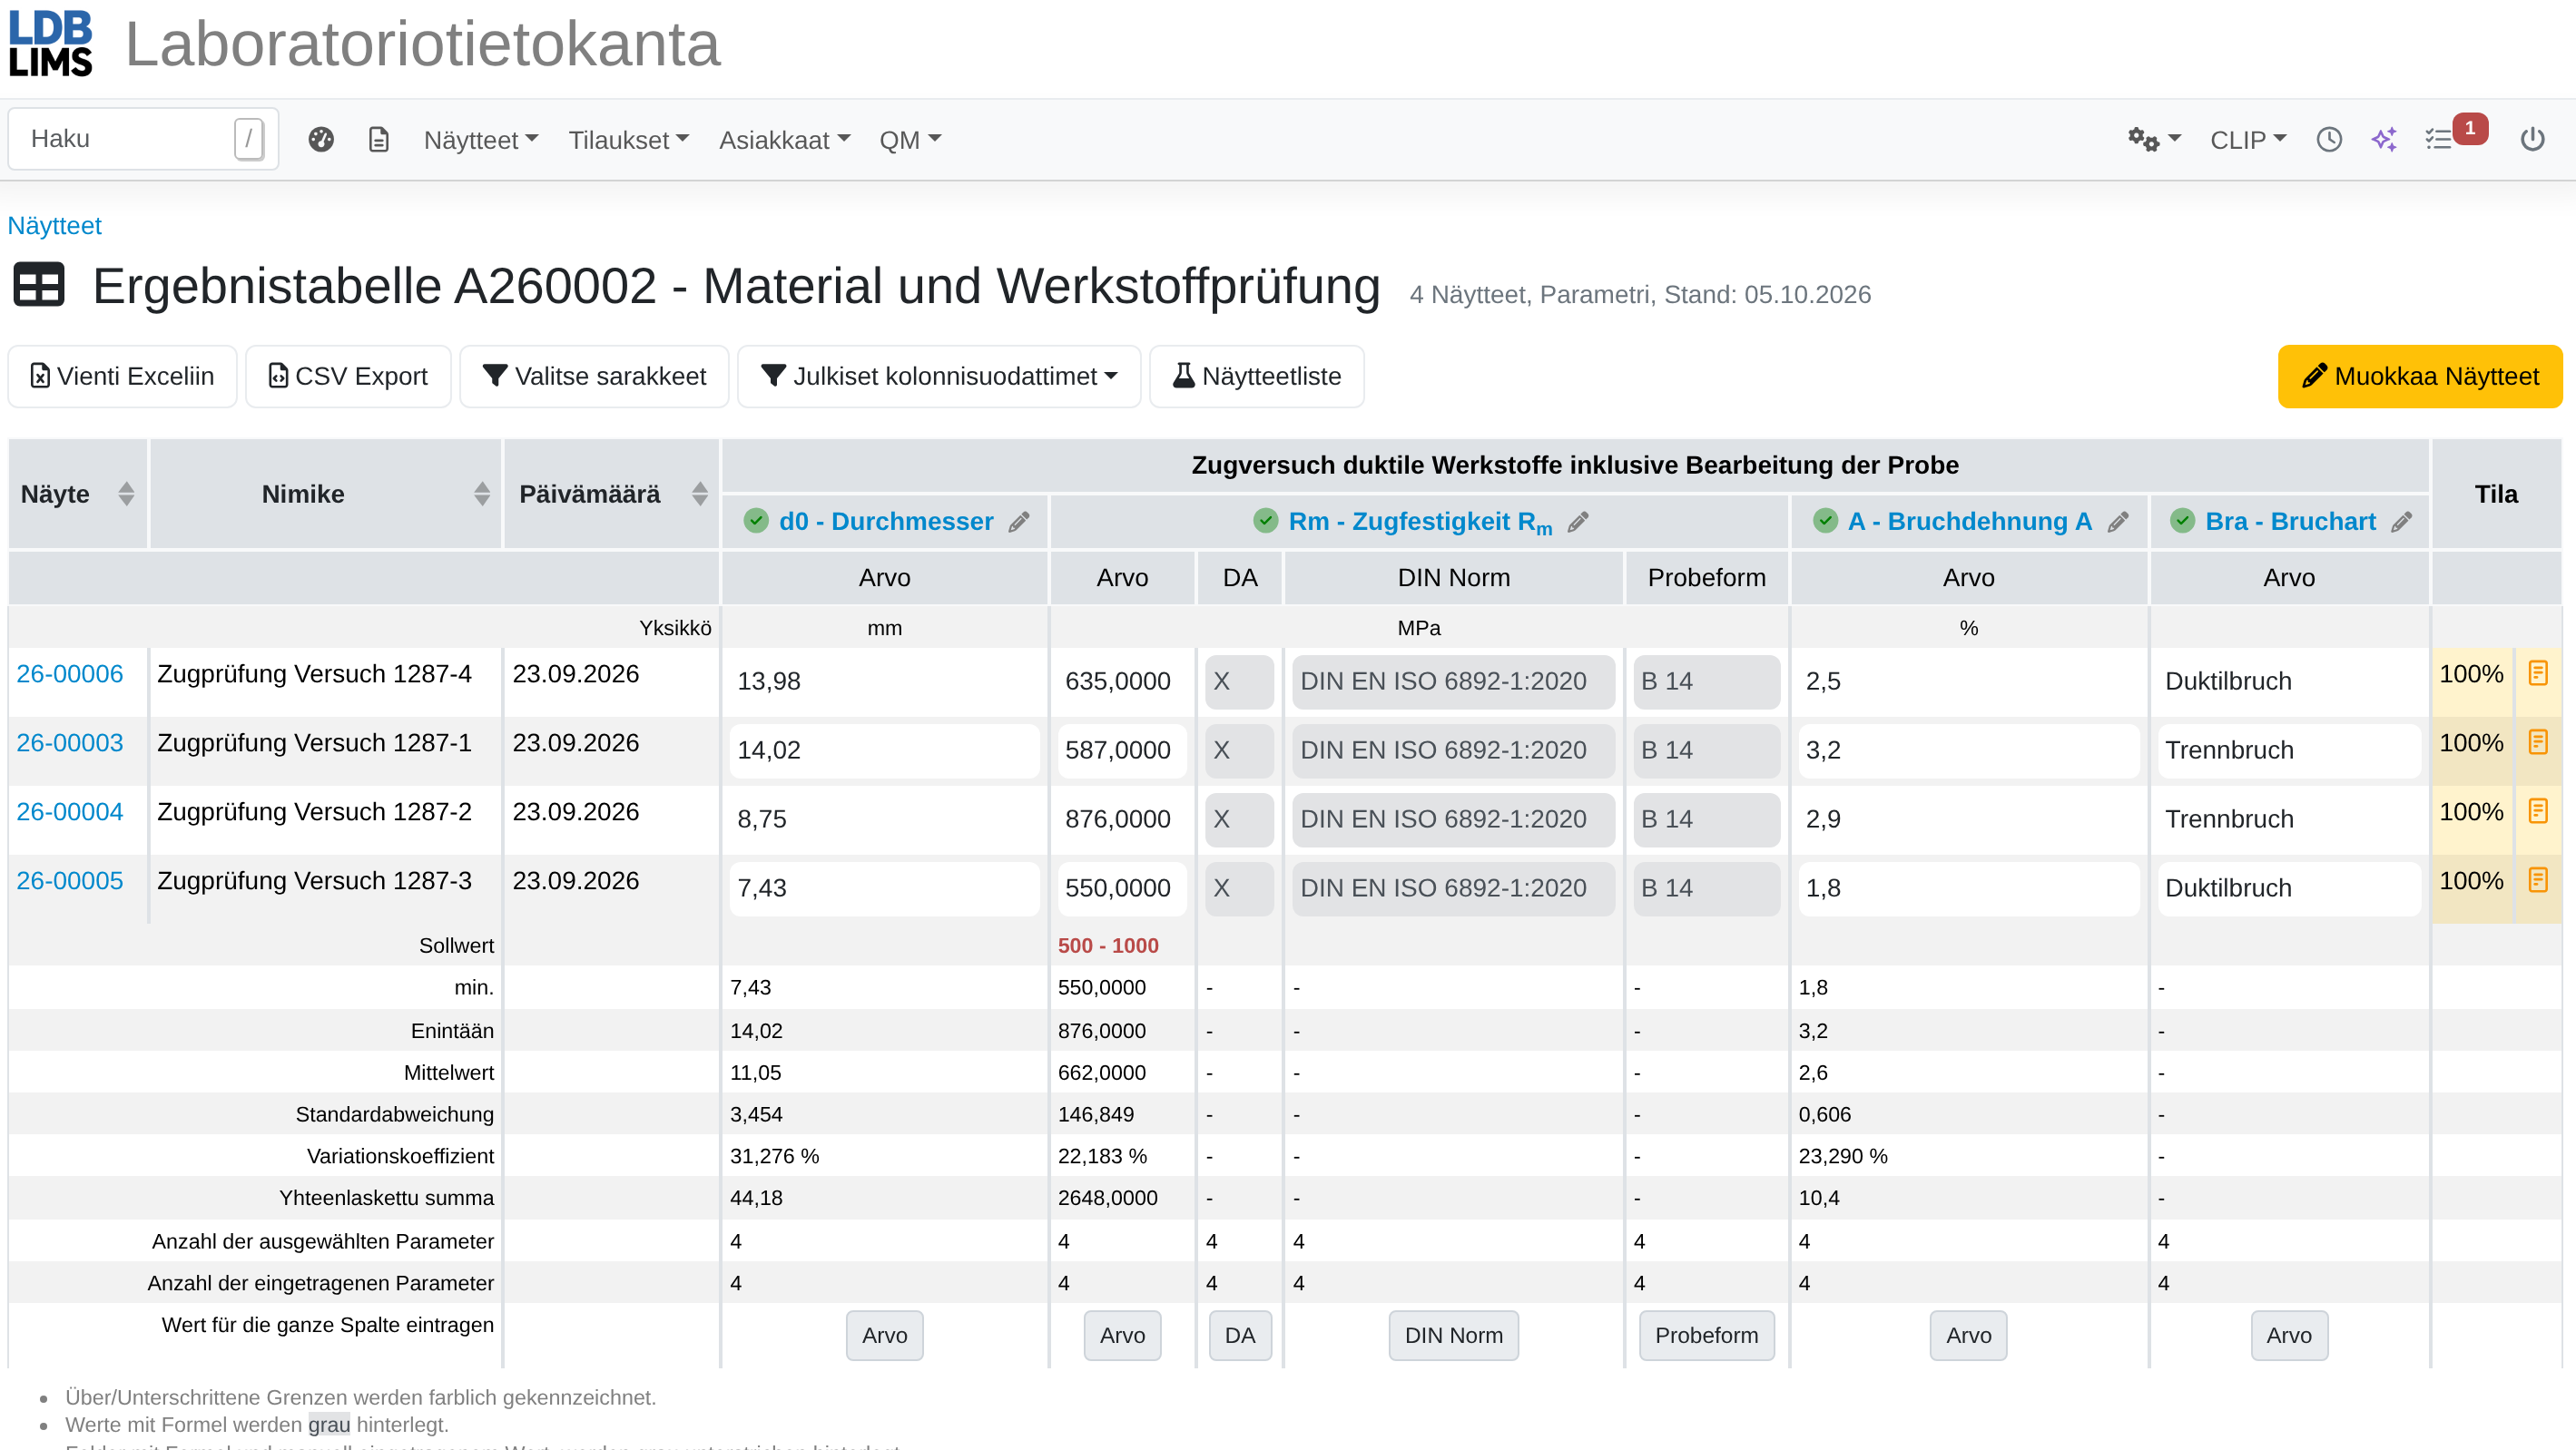Open note icon for sample 26-00005
The width and height of the screenshot is (2576, 1450).
coord(2538,880)
